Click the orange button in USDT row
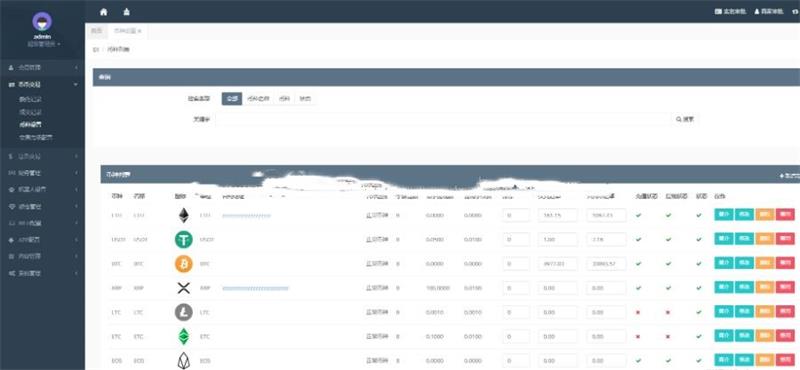This screenshot has height=370, width=800. pyautogui.click(x=765, y=239)
